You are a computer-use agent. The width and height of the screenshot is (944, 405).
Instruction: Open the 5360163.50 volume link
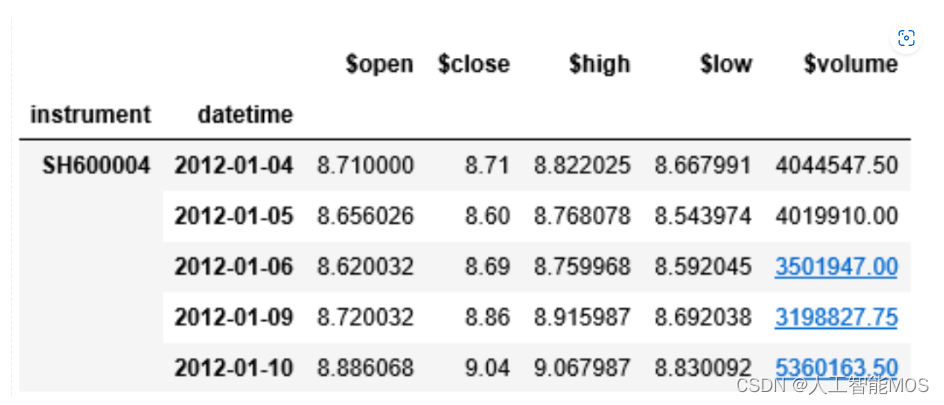837,367
